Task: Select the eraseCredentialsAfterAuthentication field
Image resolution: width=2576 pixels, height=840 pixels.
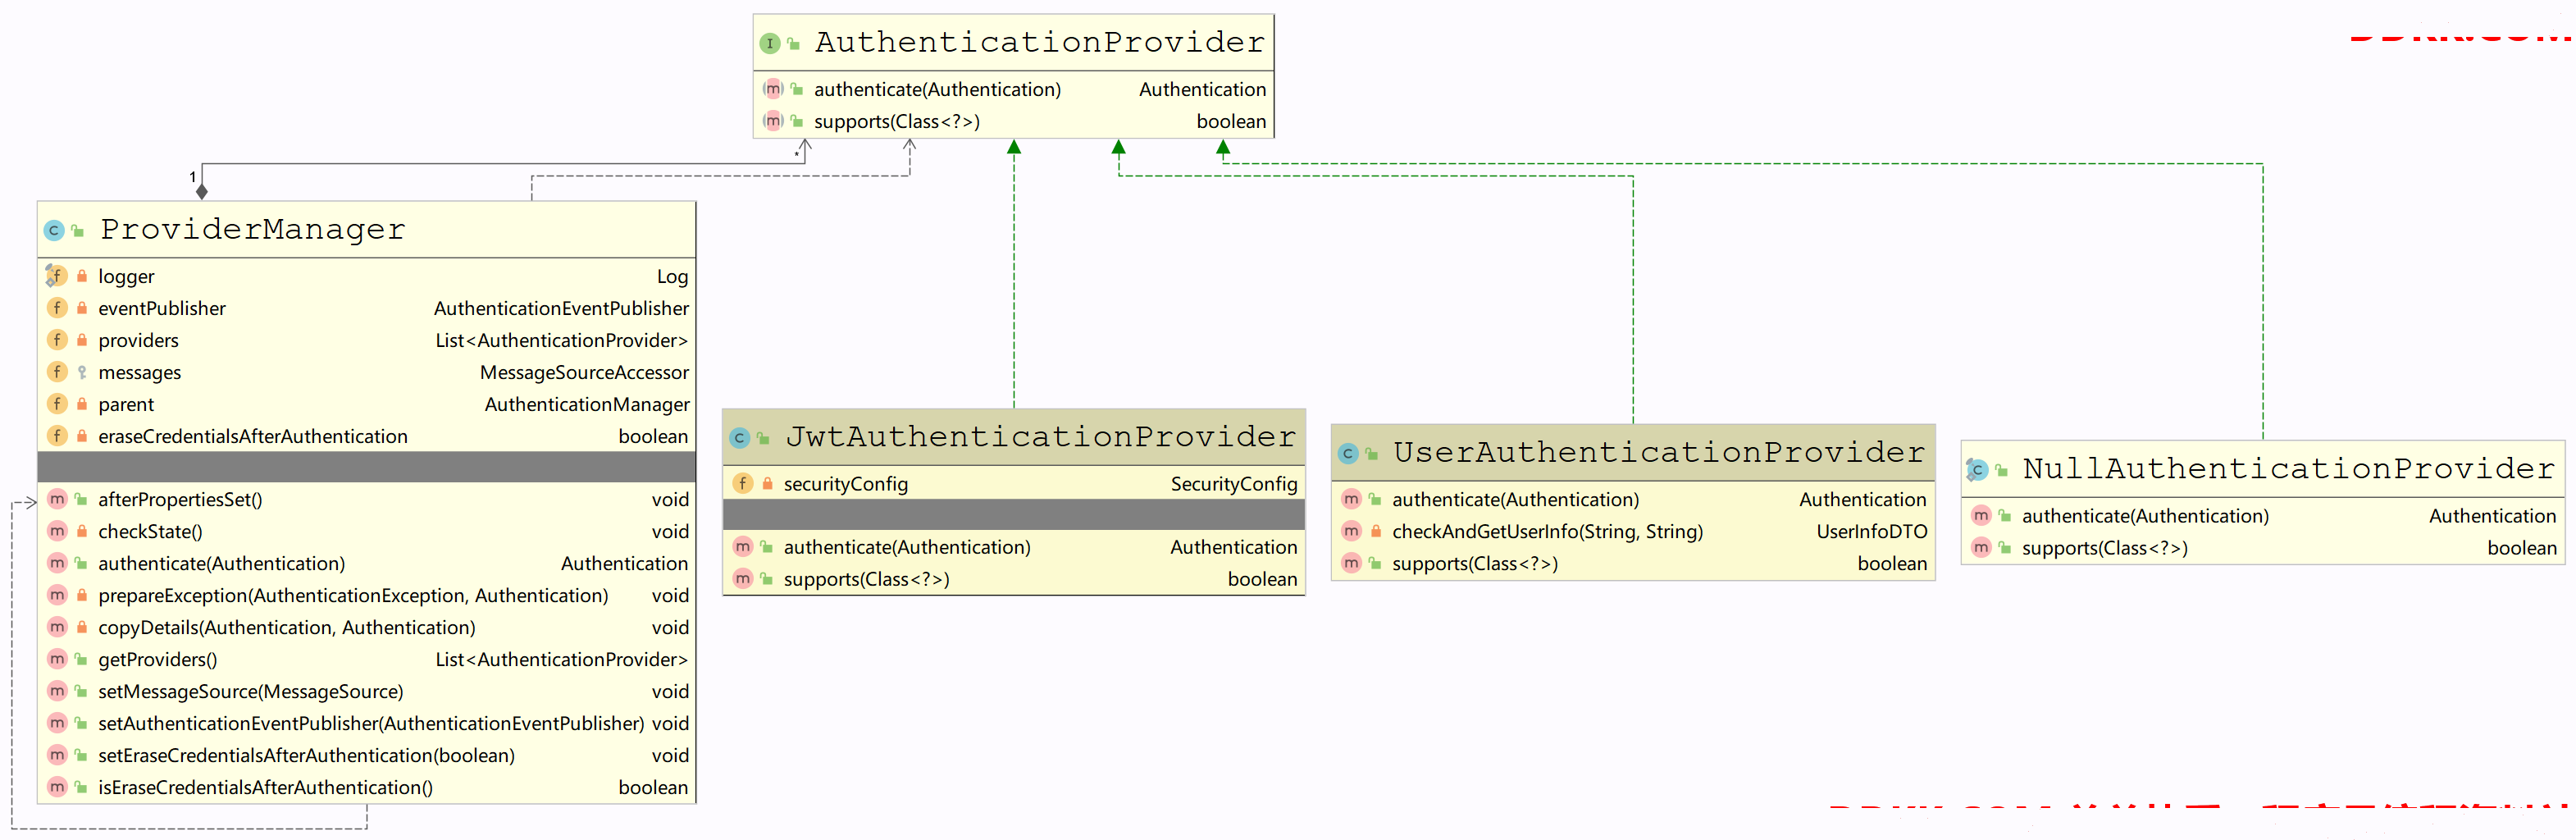Action: coord(252,436)
